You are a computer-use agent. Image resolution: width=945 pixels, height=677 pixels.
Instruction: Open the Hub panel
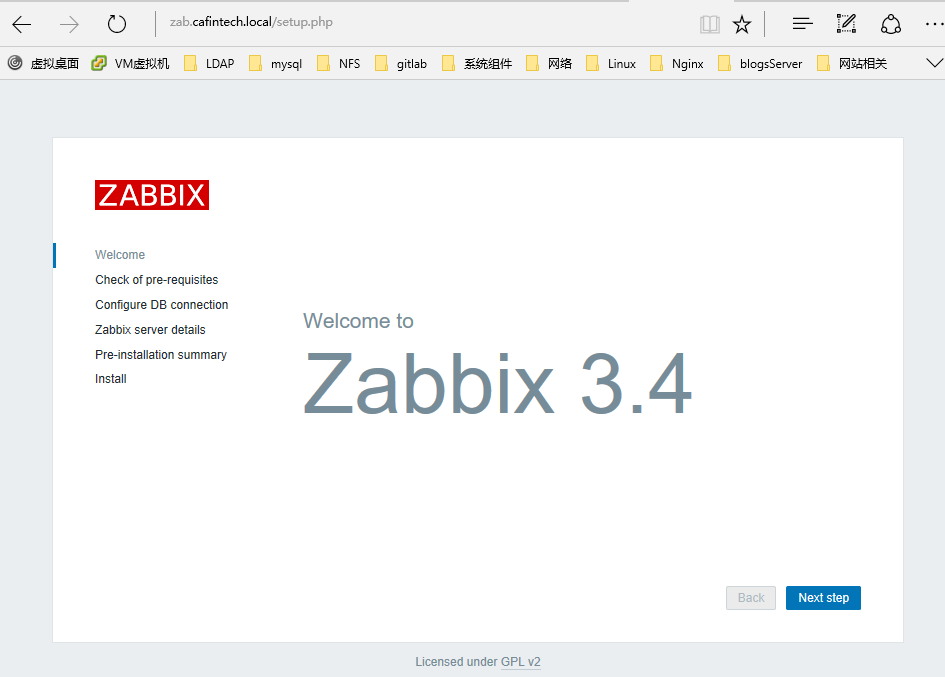coord(802,22)
